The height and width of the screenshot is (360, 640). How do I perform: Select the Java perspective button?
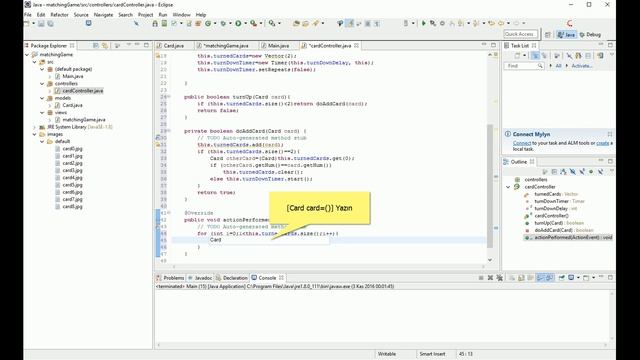coord(567,35)
